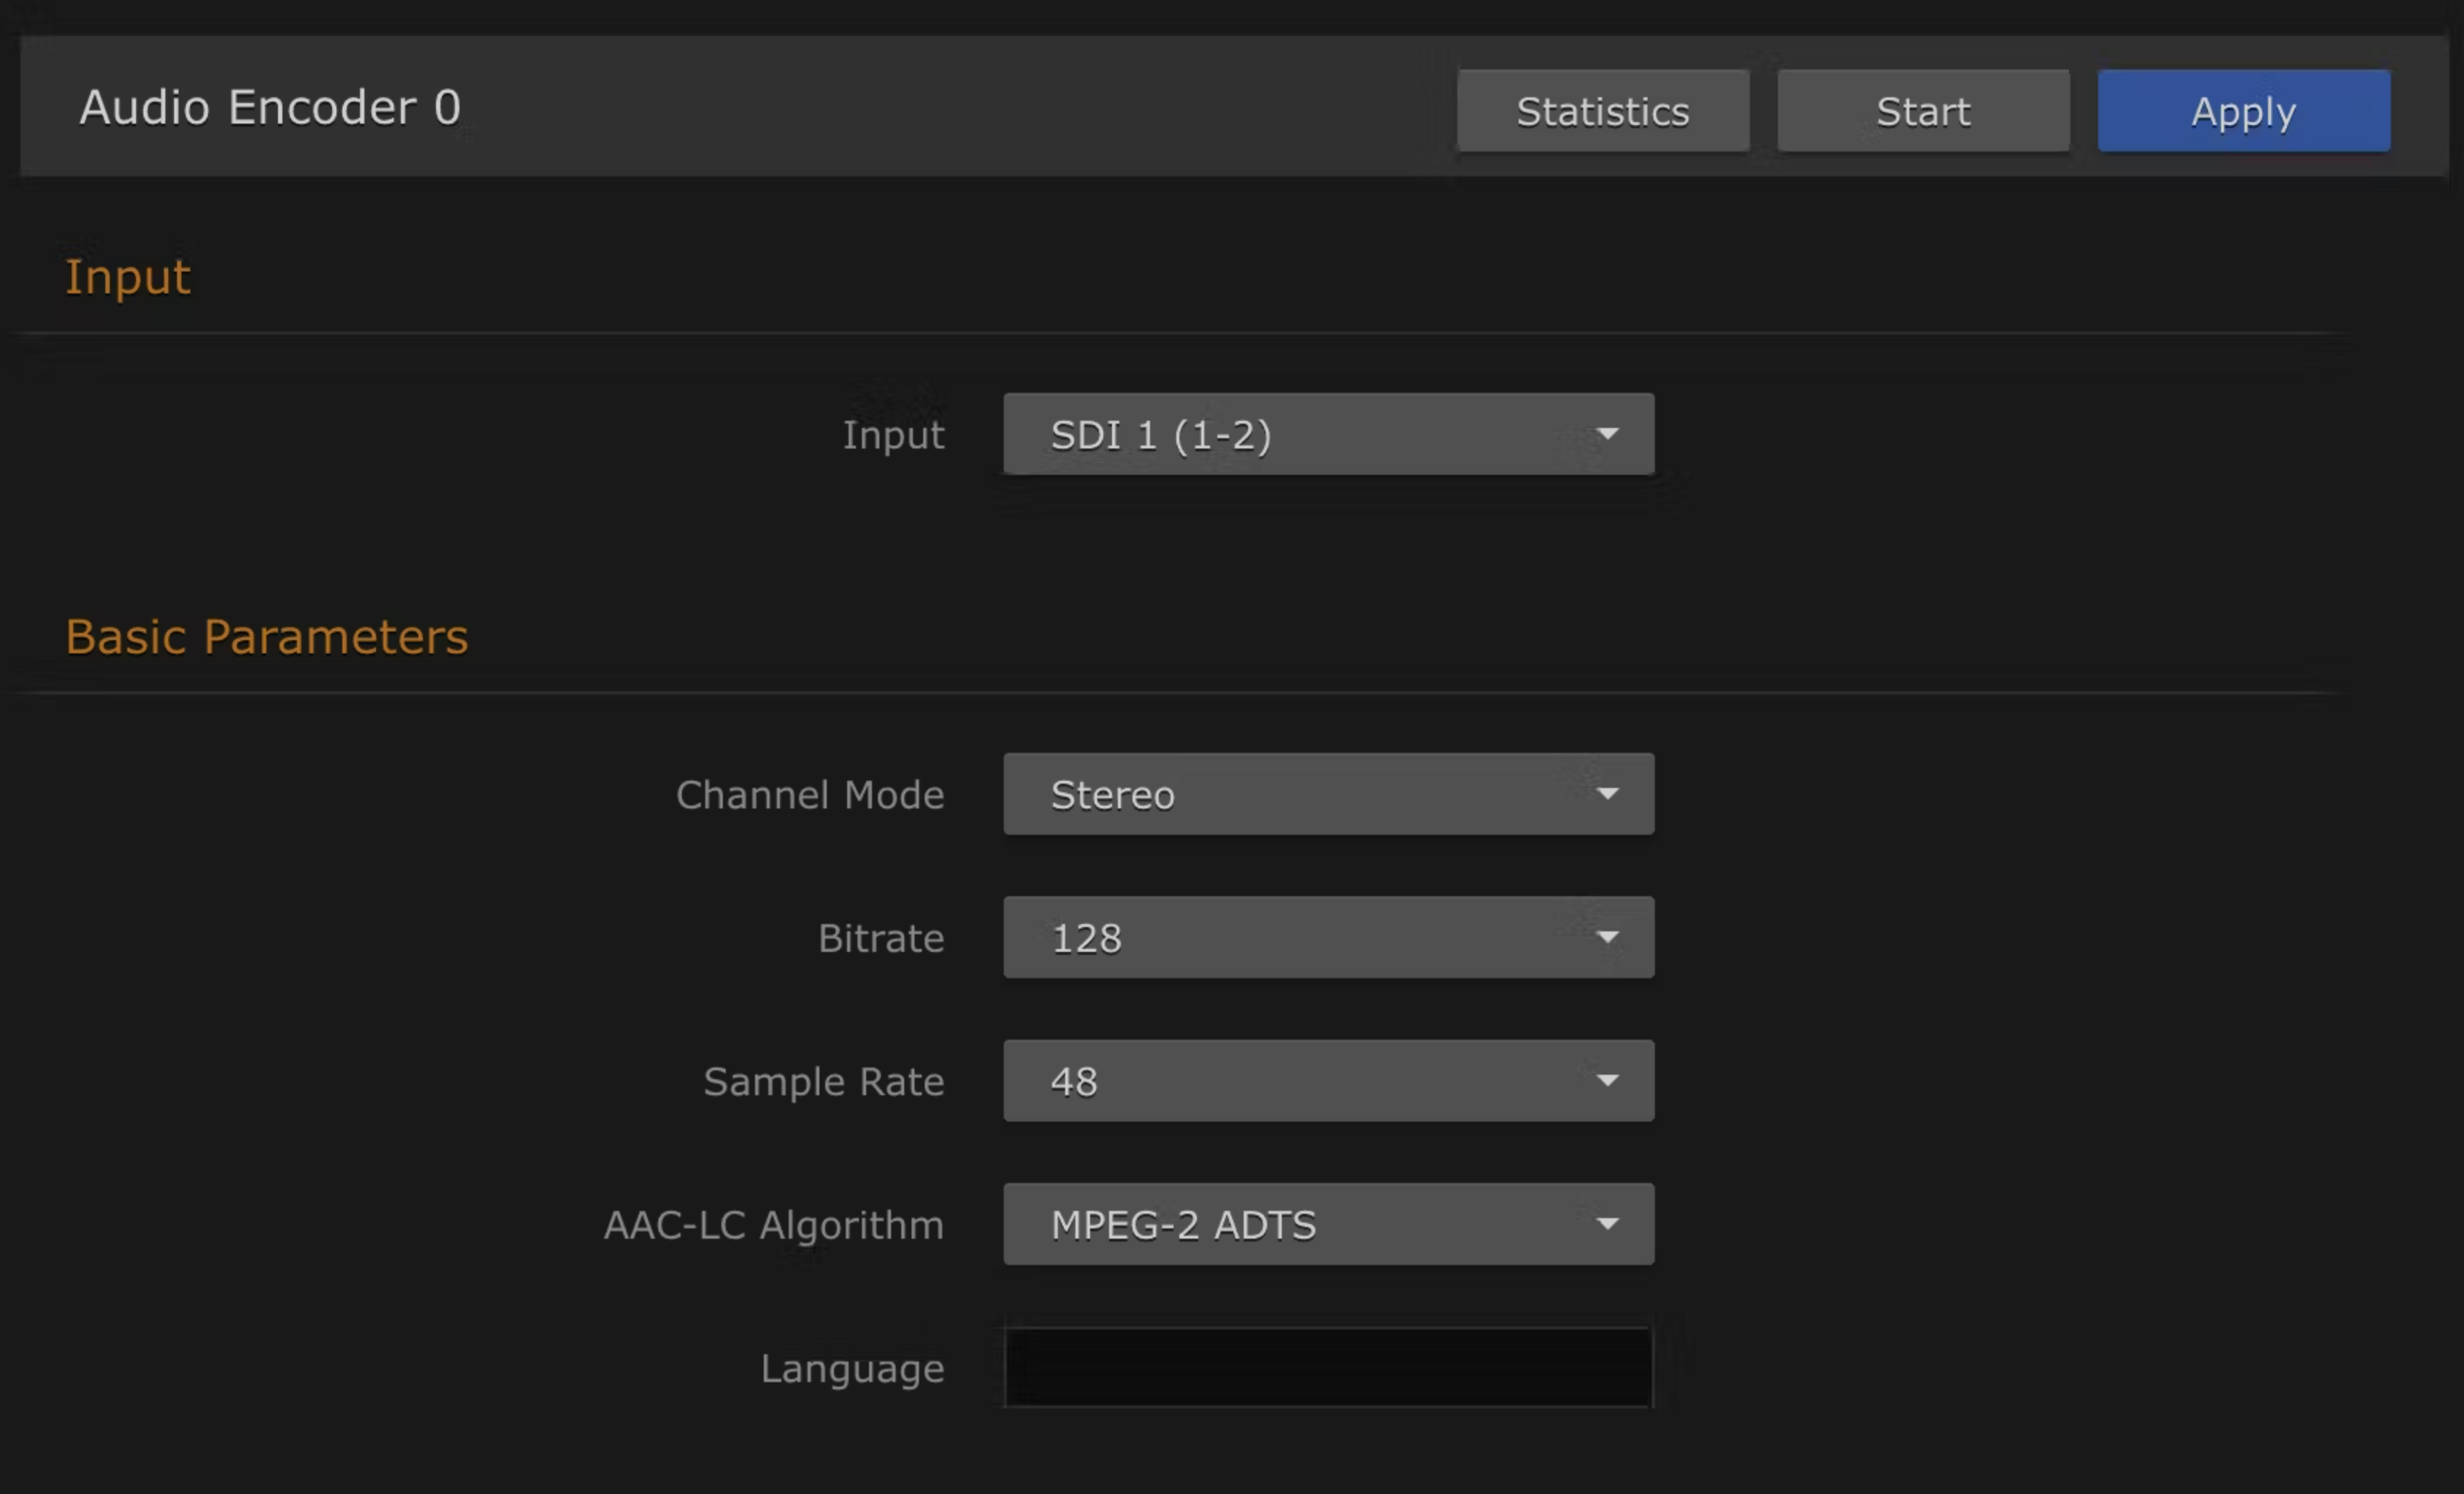
Task: Apply the audio encoder settings
Action: [x=2244, y=111]
